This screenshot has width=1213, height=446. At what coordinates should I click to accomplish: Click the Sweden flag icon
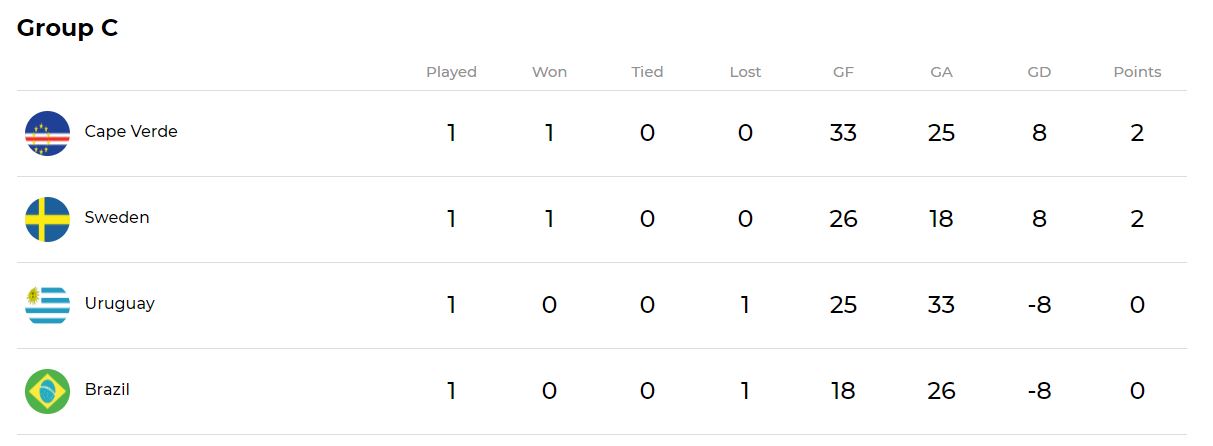[47, 219]
